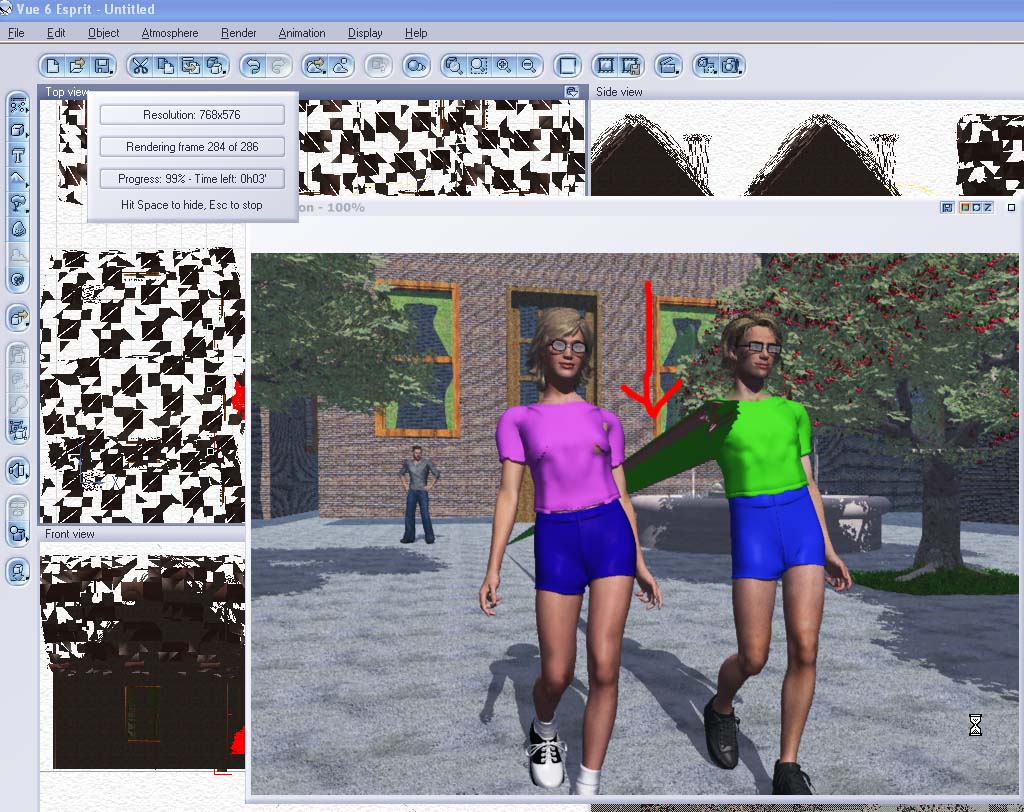Toggle the color channel display in render window

point(968,208)
